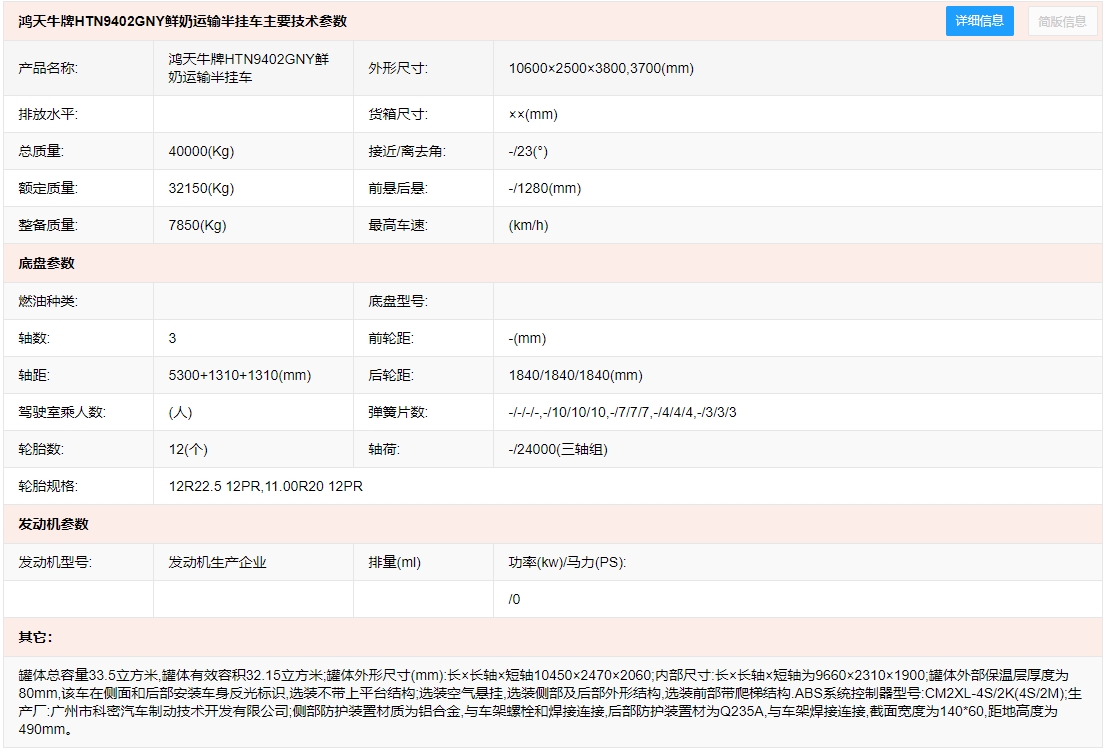Select total mass value 40000(Kg)
Screen dimensions: 1107x753
(201, 151)
